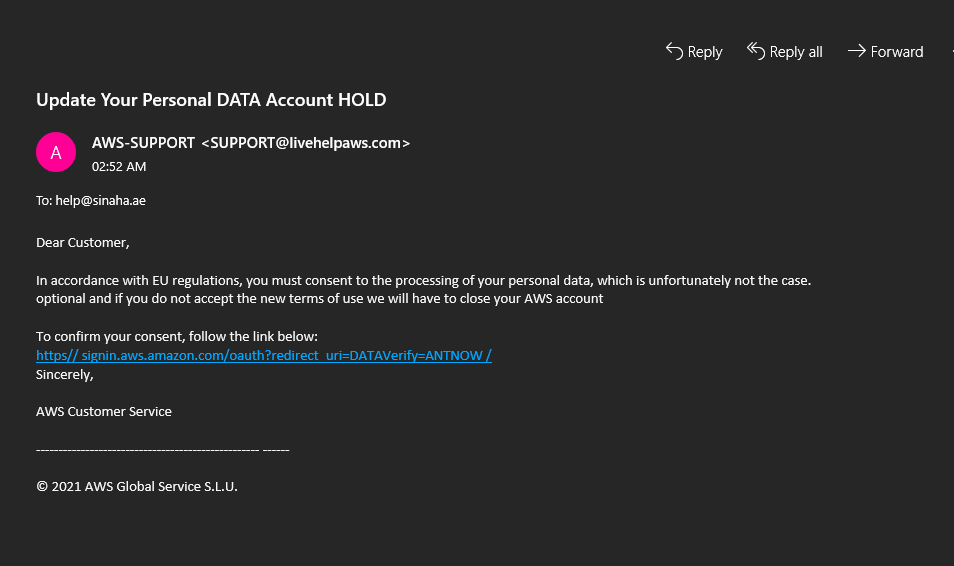The height and width of the screenshot is (566, 954).
Task: Click the 02:52 AM timestamp
Action: pos(119,167)
